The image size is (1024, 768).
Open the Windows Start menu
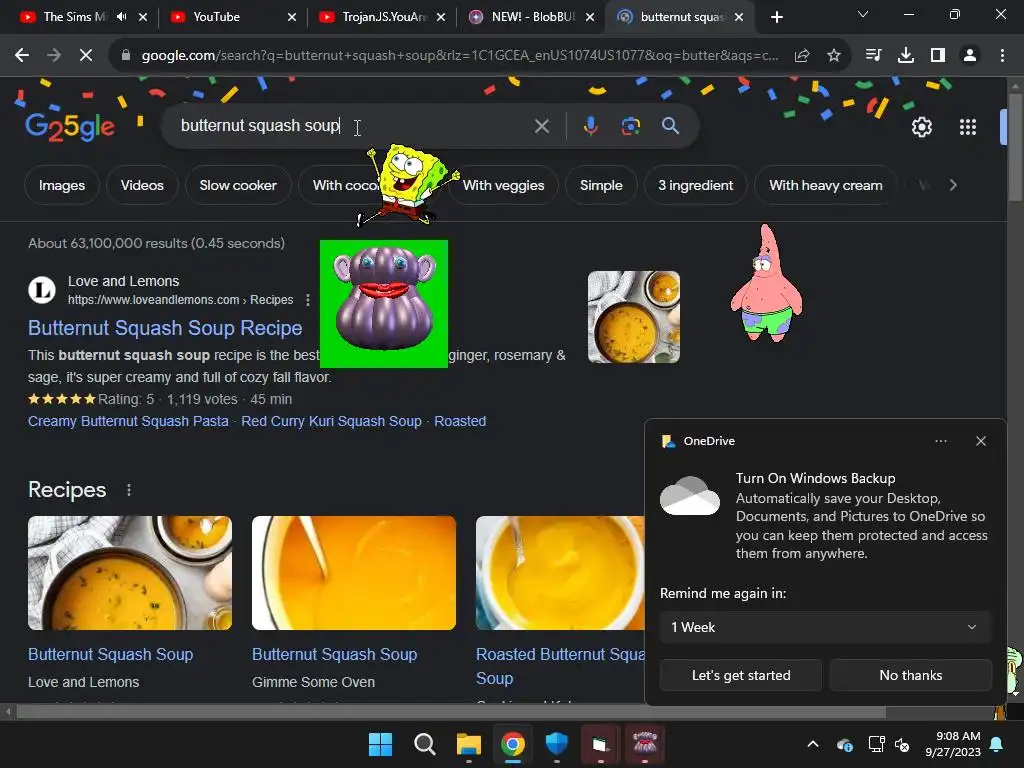pyautogui.click(x=380, y=744)
